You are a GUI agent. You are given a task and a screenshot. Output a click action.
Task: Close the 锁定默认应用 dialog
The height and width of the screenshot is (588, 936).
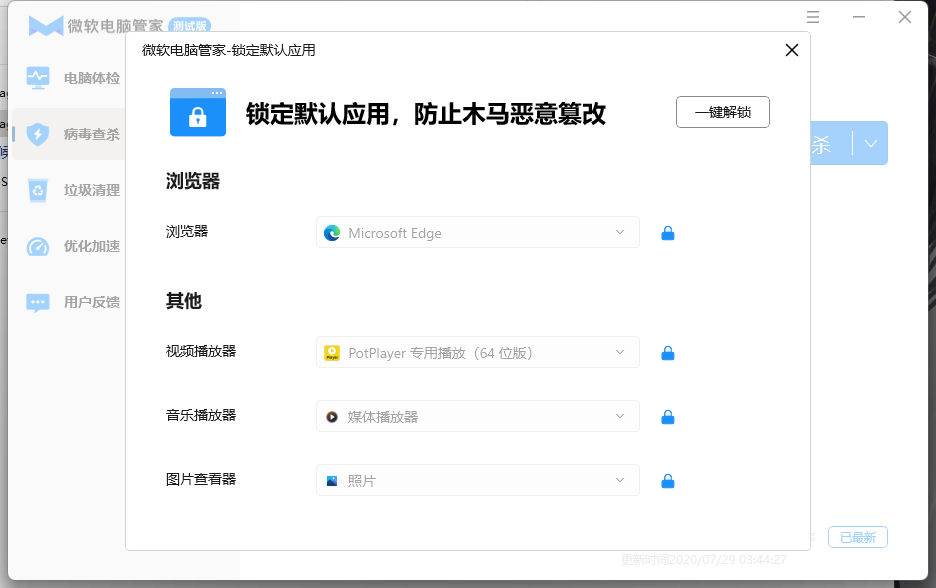click(792, 50)
